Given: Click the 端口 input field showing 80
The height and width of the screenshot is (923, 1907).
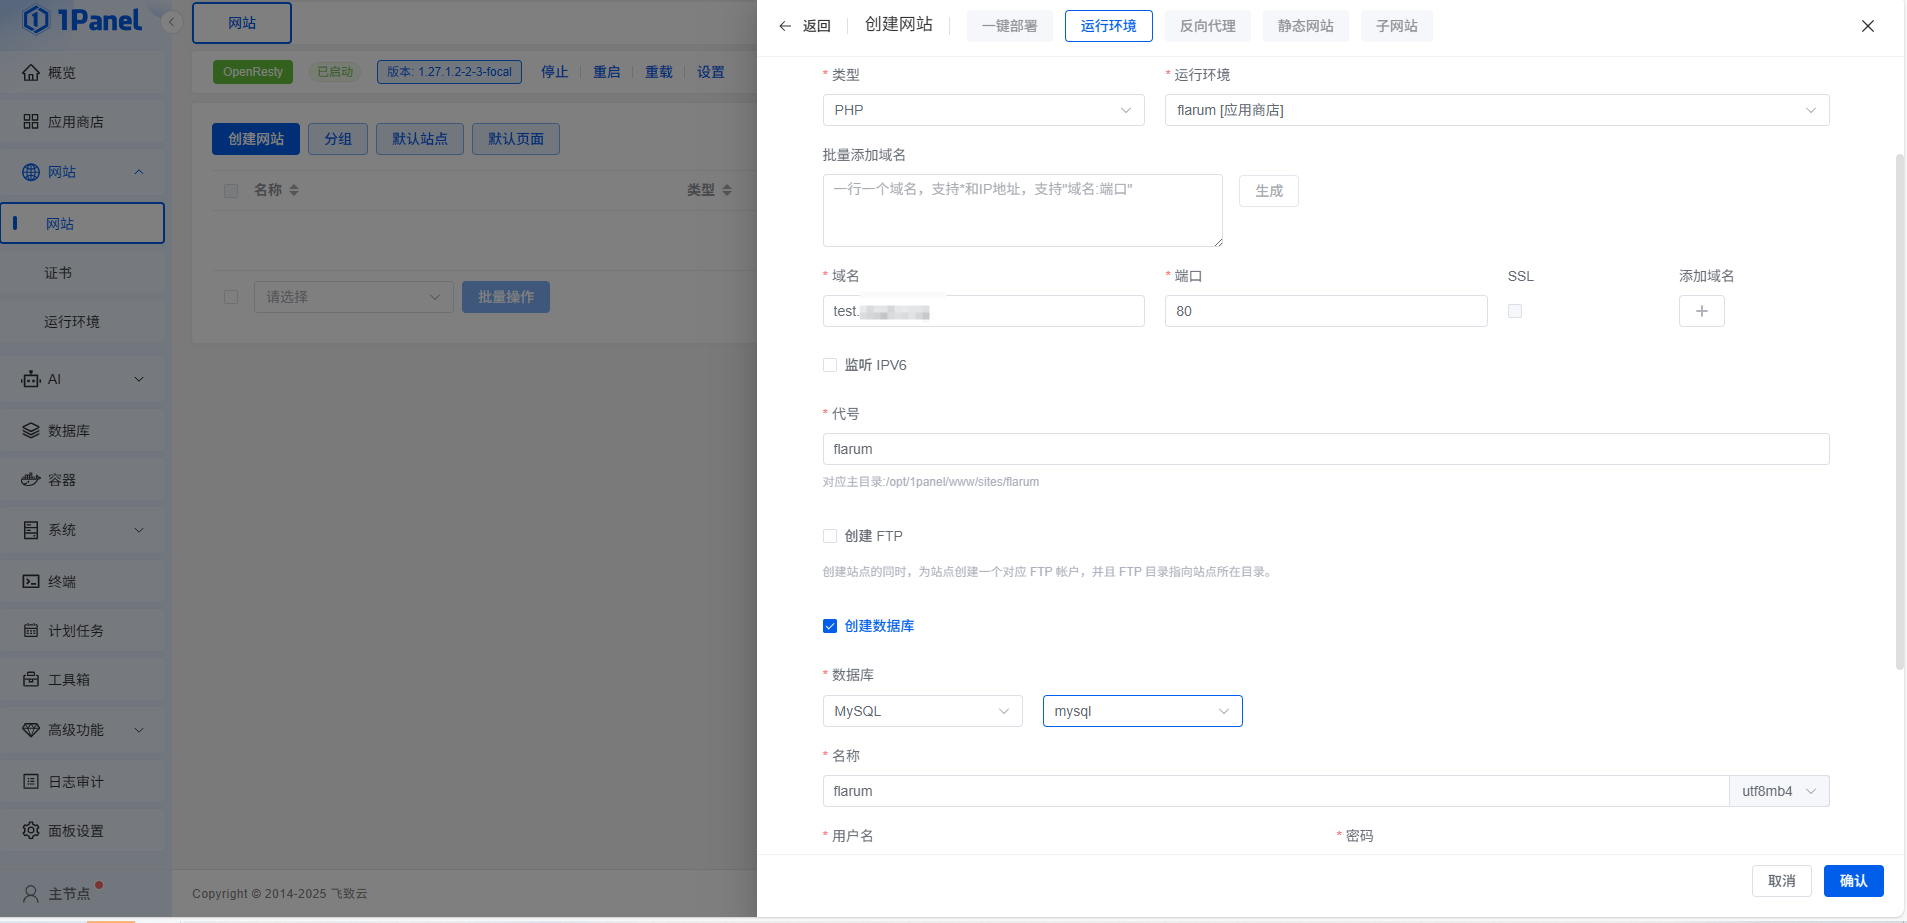Looking at the screenshot, I should 1326,311.
